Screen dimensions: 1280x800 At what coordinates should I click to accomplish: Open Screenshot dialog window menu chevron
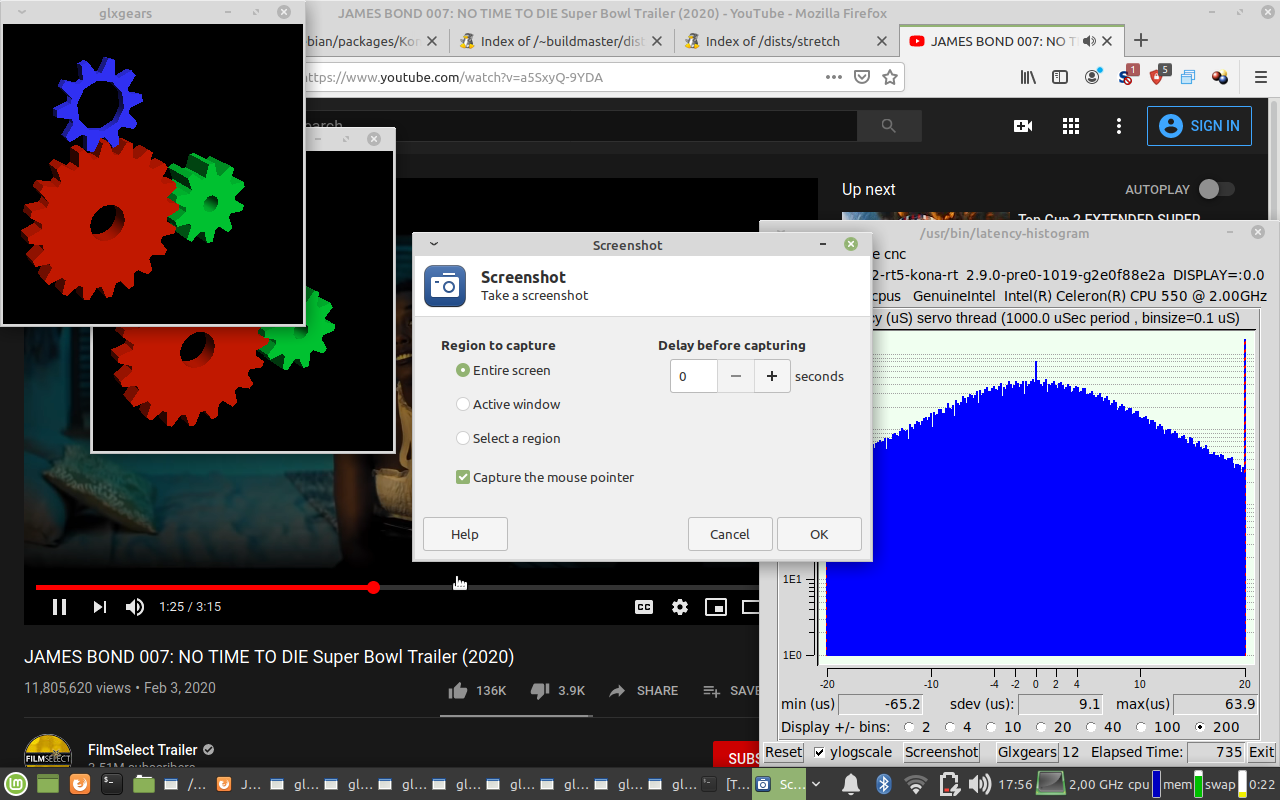pyautogui.click(x=433, y=244)
